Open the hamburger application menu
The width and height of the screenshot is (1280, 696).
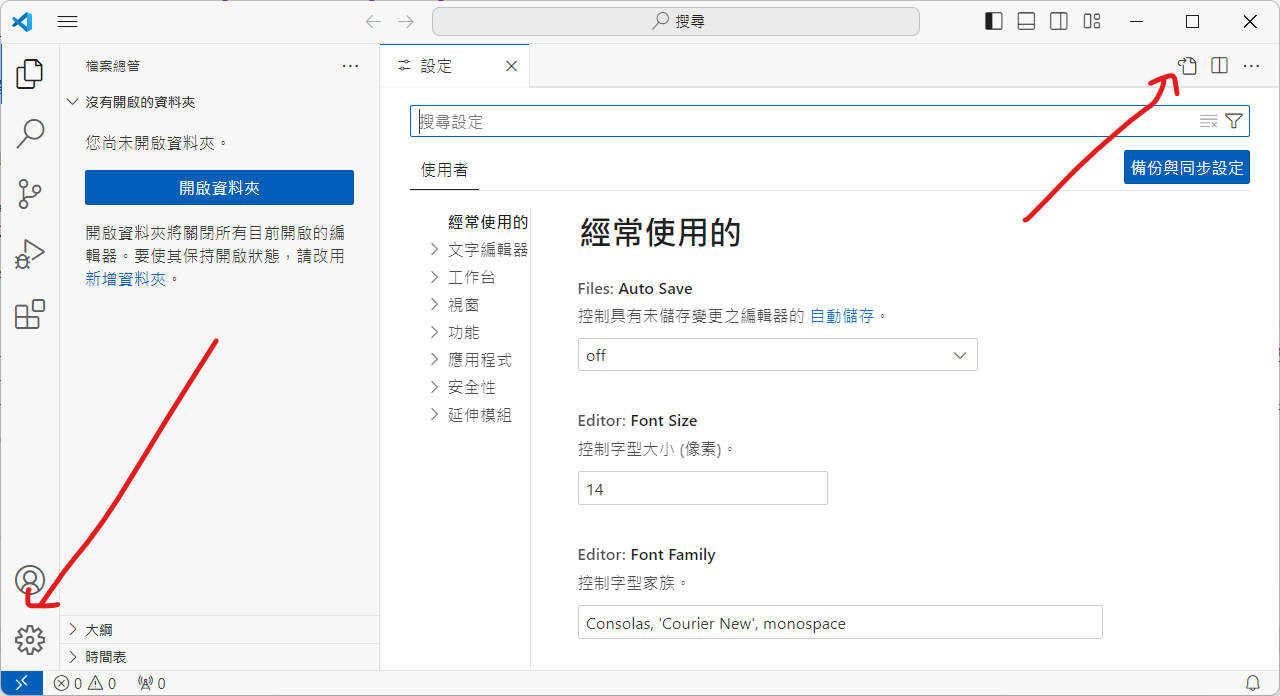pyautogui.click(x=68, y=21)
